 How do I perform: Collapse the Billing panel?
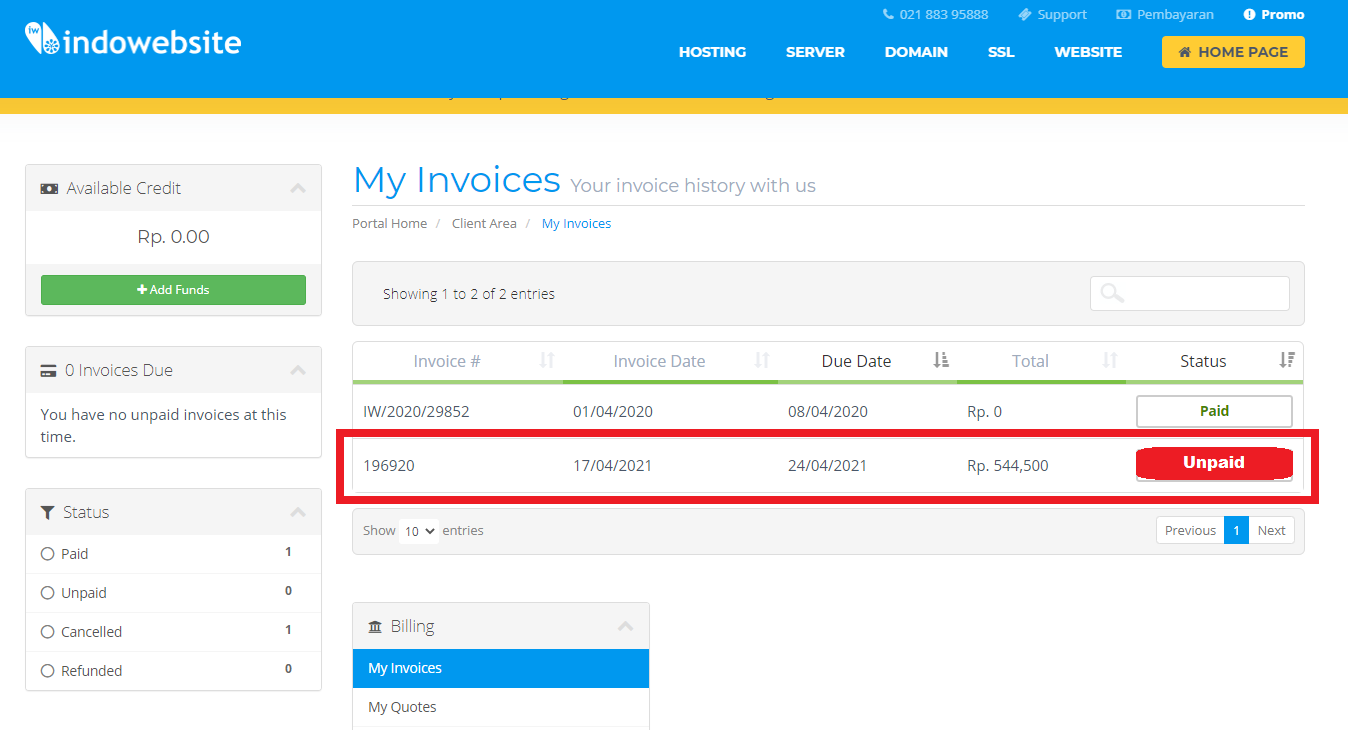[626, 625]
